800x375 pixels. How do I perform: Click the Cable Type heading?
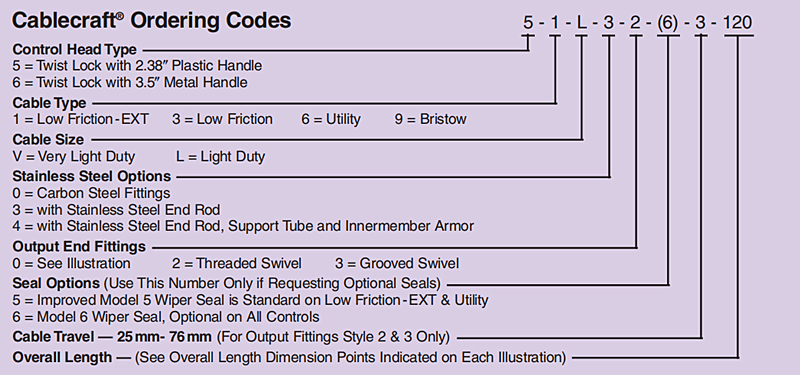[49, 103]
